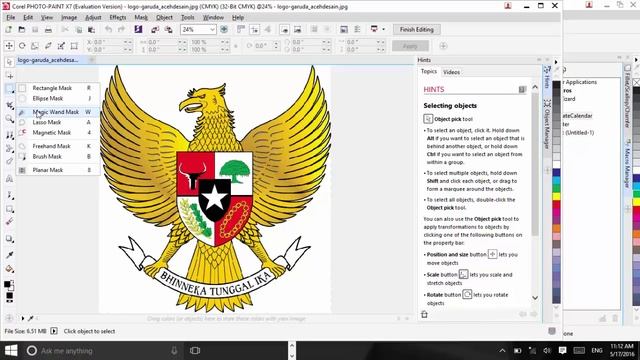Viewport: 640px width, 360px height.
Task: Choose Rectangle Mask from flyout
Action: point(58,88)
